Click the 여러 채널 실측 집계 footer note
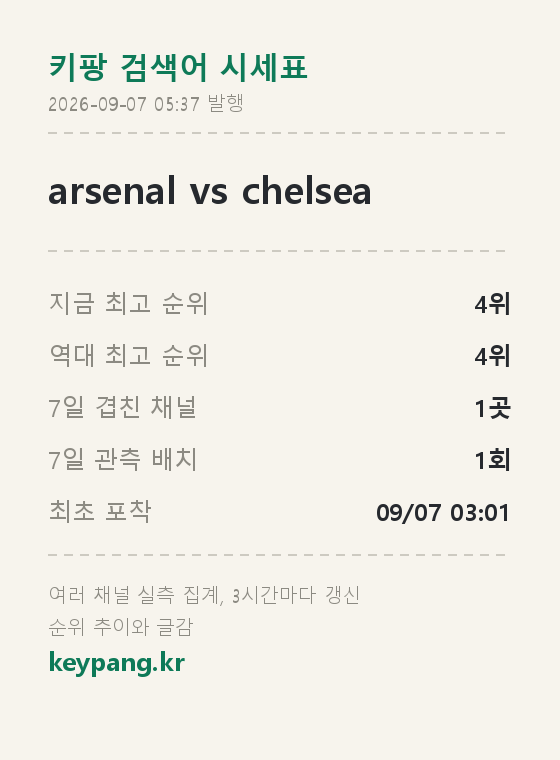The width and height of the screenshot is (560, 760). (x=136, y=595)
